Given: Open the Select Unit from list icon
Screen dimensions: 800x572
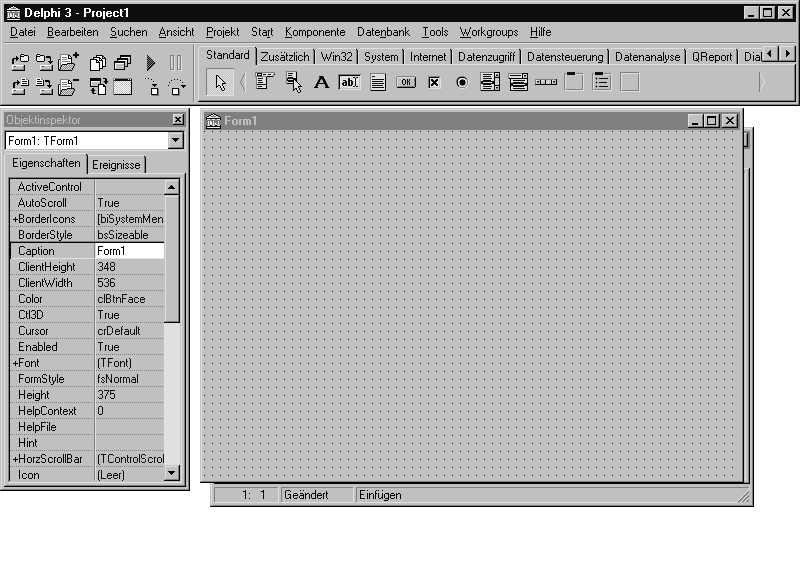Looking at the screenshot, I should point(97,63).
